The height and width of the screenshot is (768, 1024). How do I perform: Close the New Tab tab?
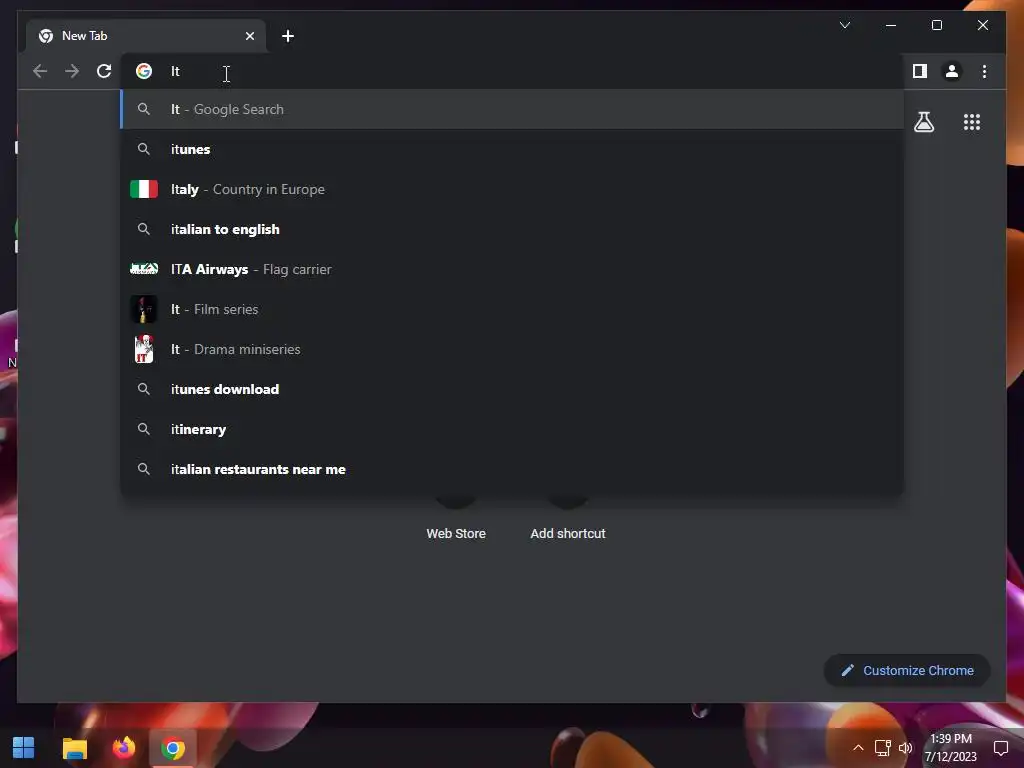point(249,36)
